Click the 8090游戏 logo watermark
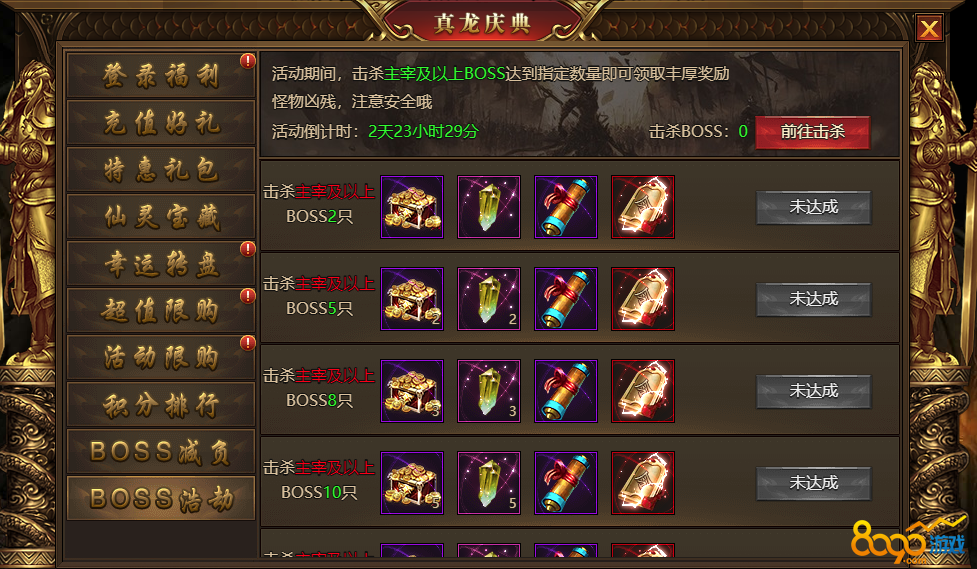977x569 pixels. click(908, 541)
